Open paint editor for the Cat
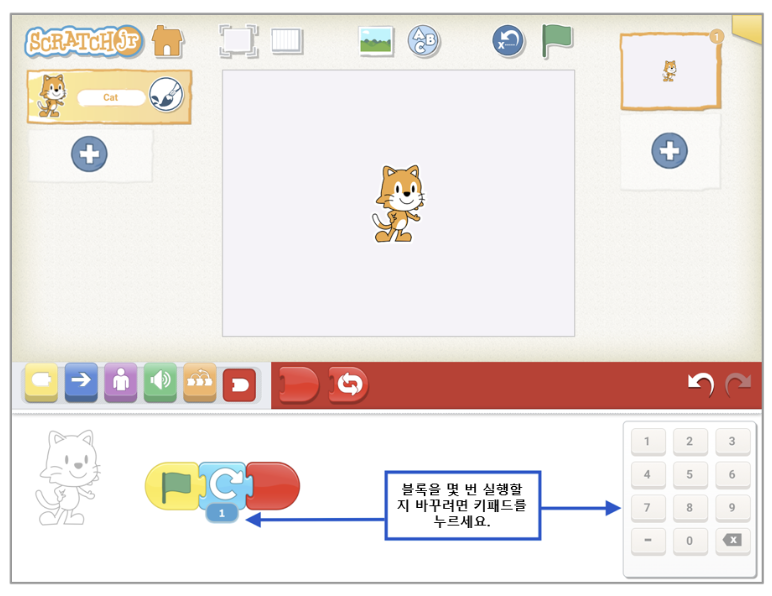This screenshot has height=596, width=772. coord(166,96)
